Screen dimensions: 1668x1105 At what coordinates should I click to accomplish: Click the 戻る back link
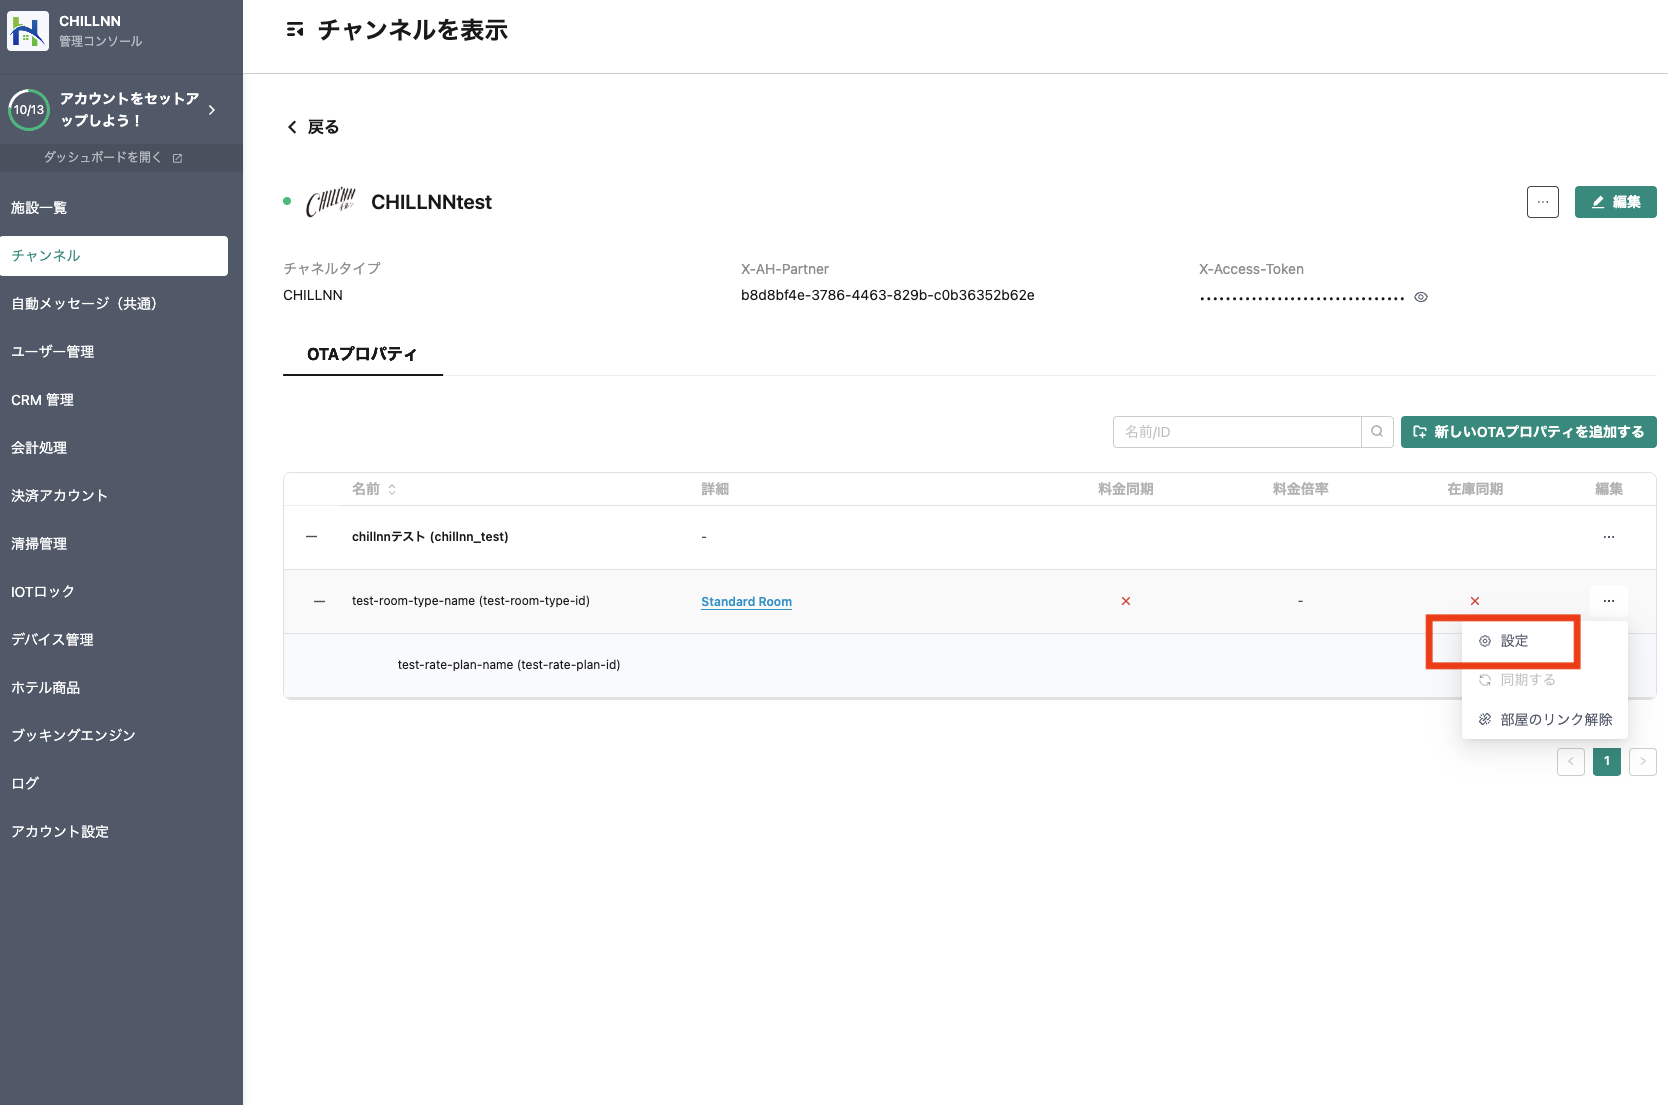click(313, 127)
